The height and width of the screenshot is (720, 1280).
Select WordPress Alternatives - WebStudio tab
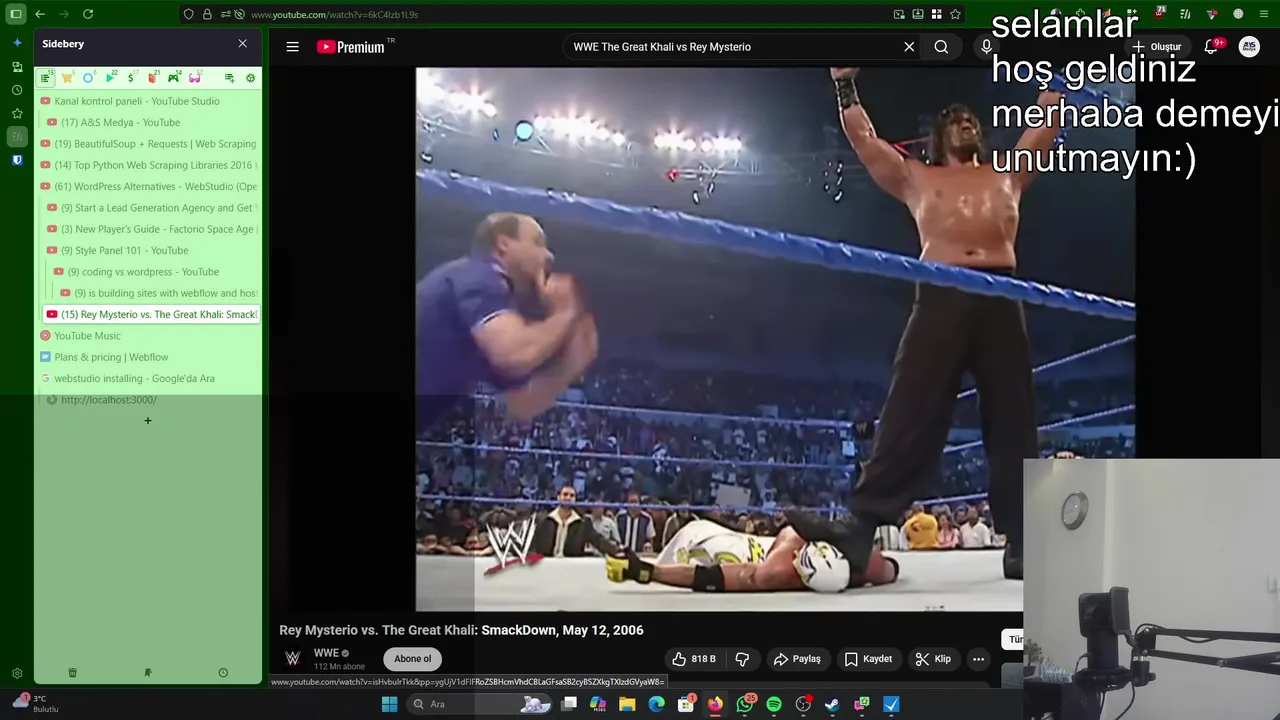148,186
